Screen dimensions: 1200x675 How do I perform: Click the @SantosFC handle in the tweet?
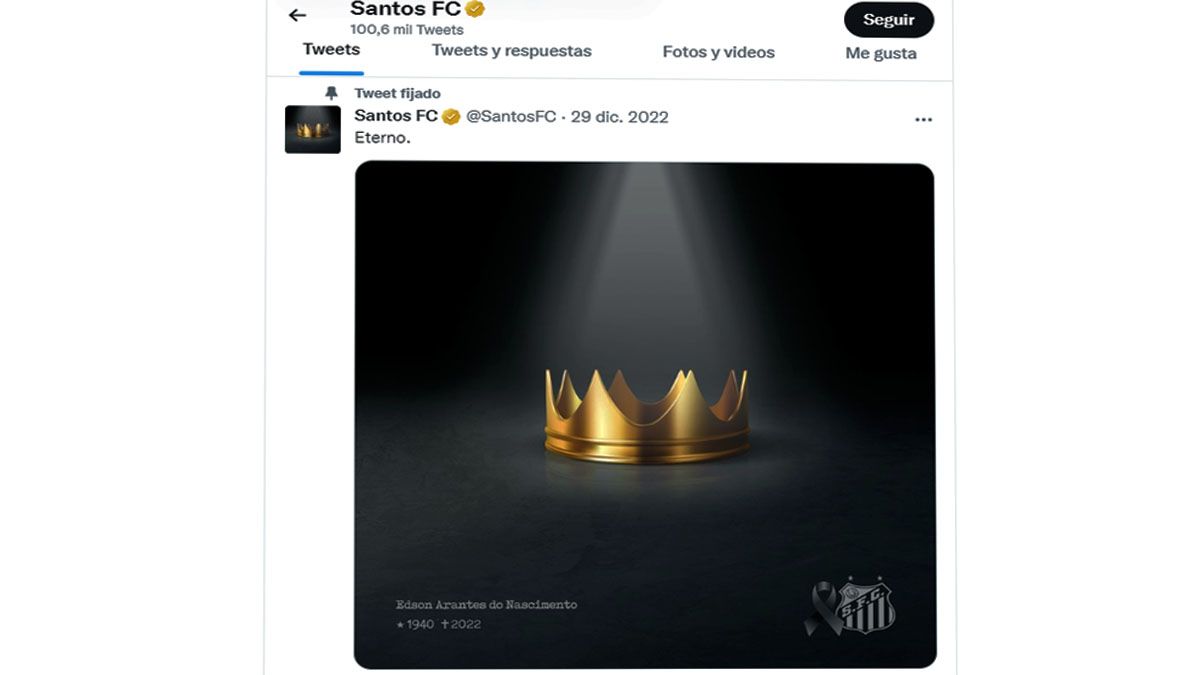click(x=511, y=117)
